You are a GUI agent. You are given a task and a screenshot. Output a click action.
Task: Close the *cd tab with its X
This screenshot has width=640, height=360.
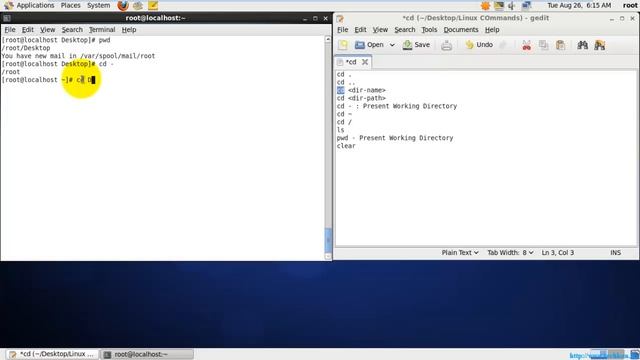365,62
